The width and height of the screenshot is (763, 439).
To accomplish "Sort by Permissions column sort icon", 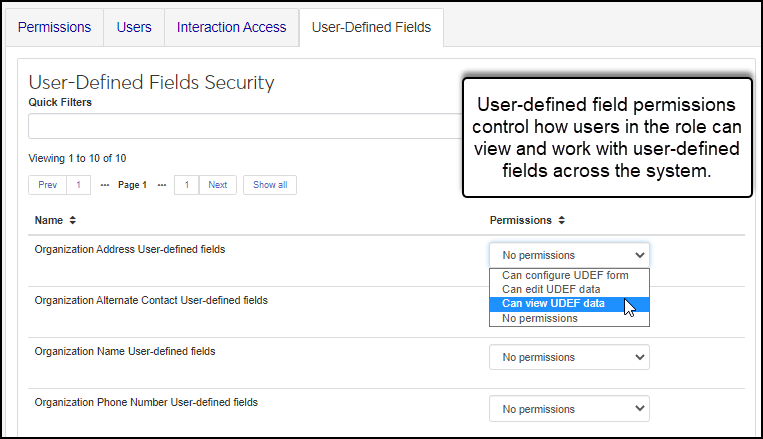I will (562, 220).
